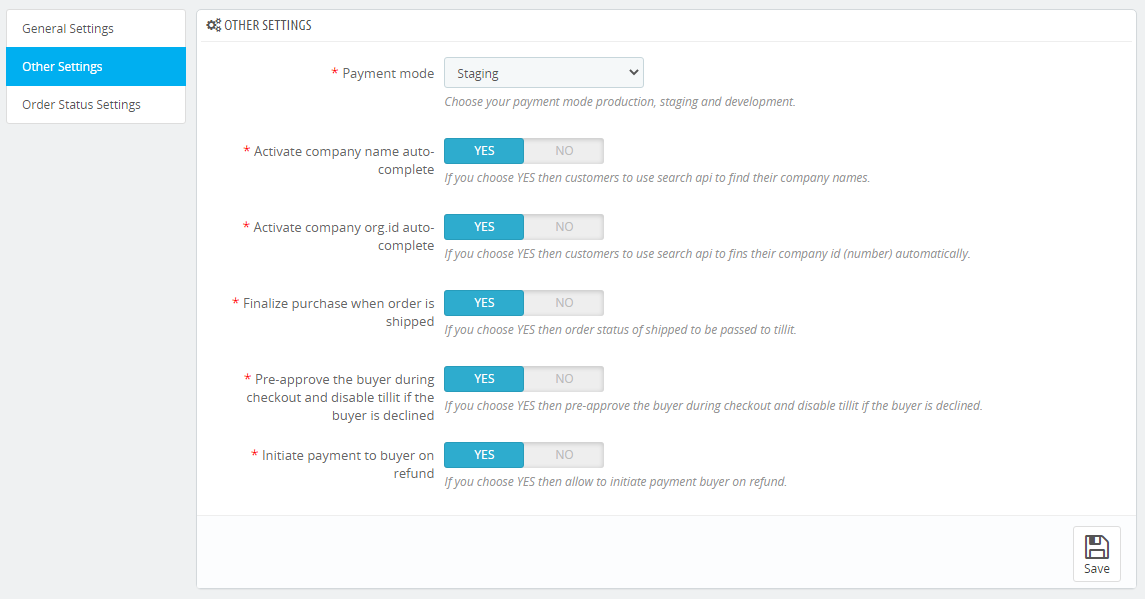
Task: Click the 'Choose your payment mode' help text
Action: point(620,102)
